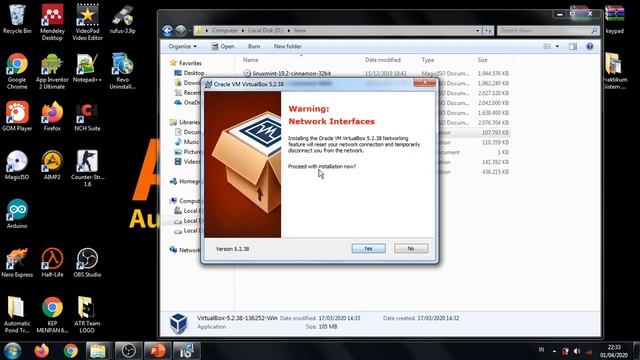Image resolution: width=640 pixels, height=360 pixels.
Task: Launch Counter-Strike 1.6 shortcut
Action: tap(87, 169)
